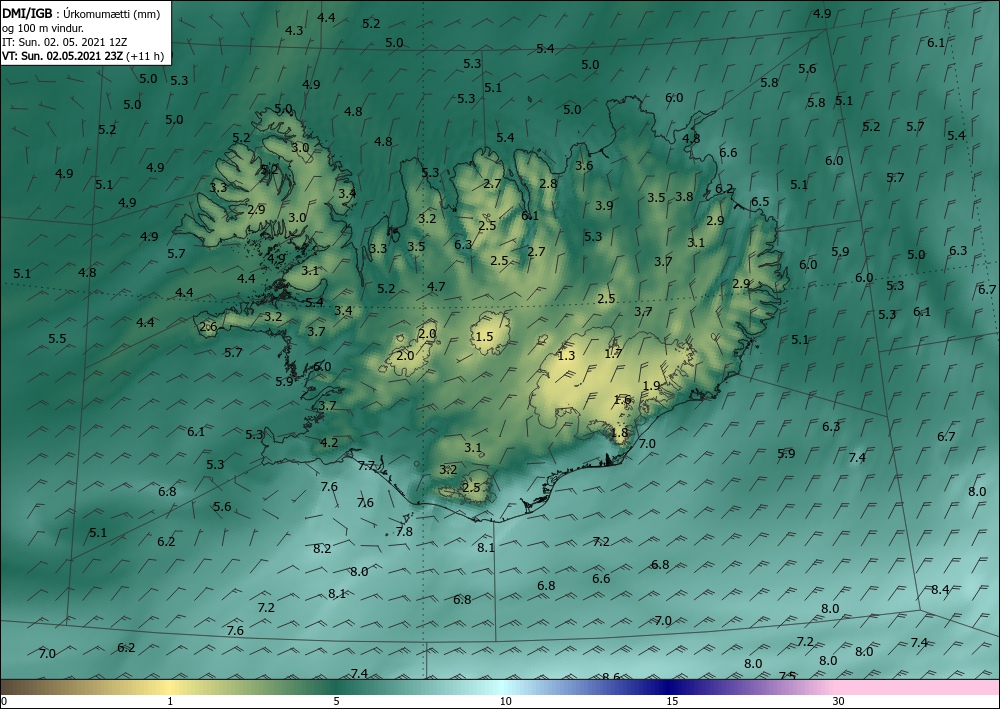The height and width of the screenshot is (709, 1000).
Task: Select the '5' tick on the color scale
Action: pyautogui.click(x=336, y=702)
